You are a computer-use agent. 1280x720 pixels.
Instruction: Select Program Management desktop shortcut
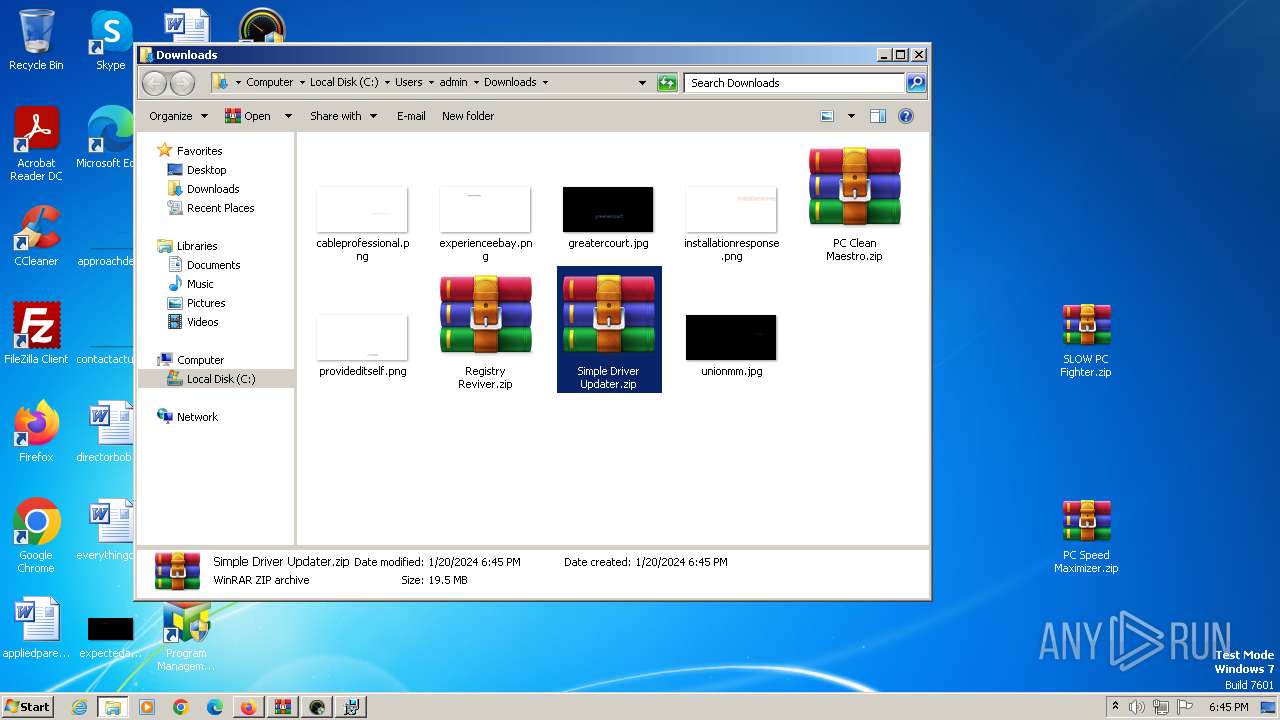pyautogui.click(x=186, y=636)
